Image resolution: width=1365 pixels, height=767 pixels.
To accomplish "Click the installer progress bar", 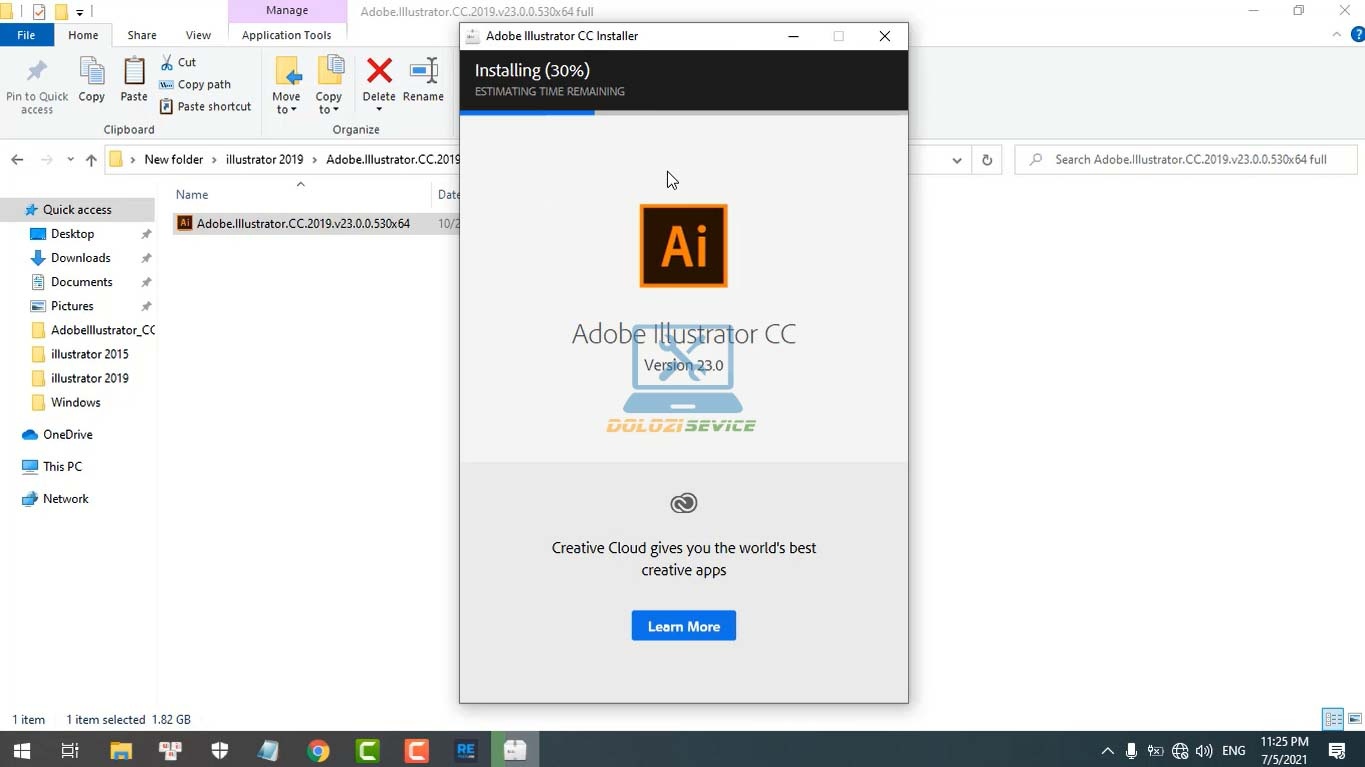I will [683, 113].
